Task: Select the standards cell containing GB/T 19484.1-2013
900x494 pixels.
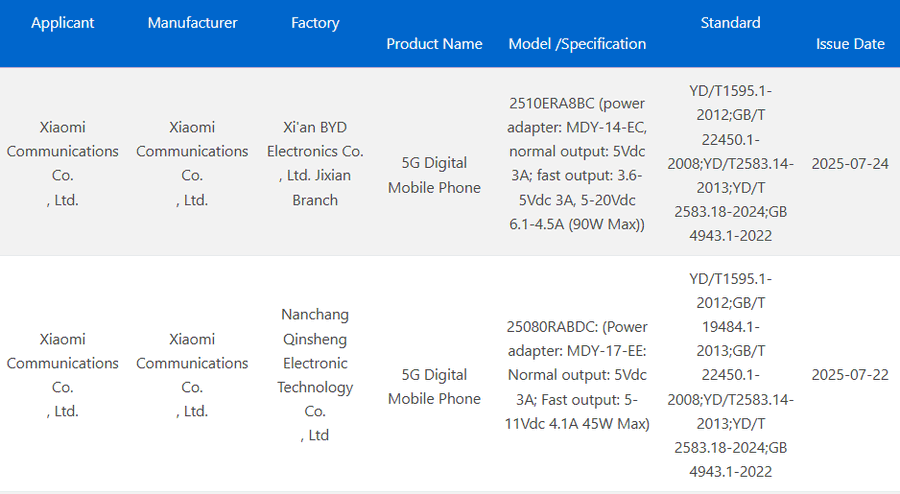Action: (x=730, y=375)
